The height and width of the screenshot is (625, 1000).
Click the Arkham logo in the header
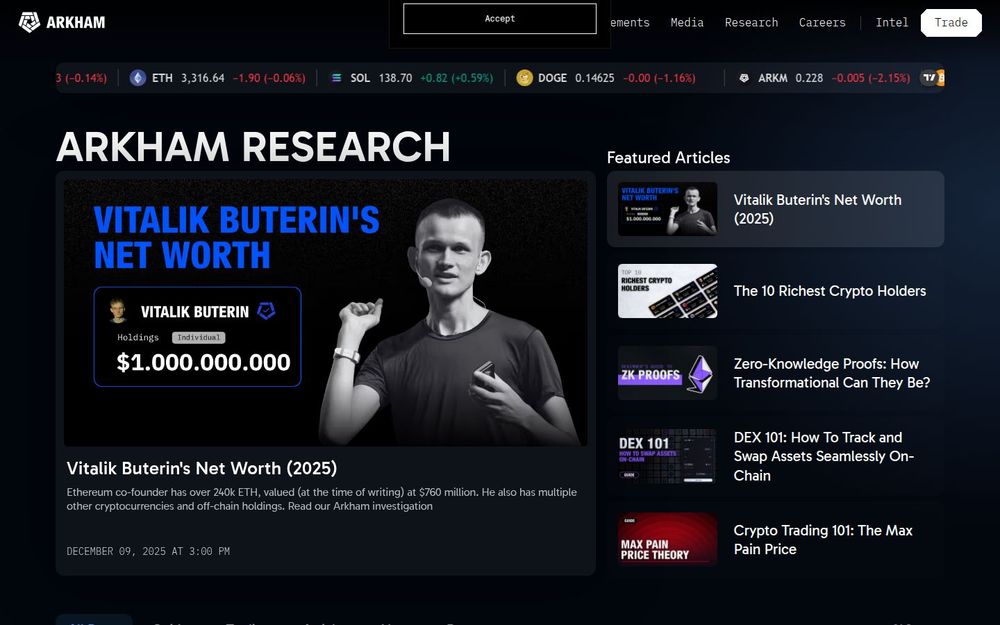tap(62, 22)
